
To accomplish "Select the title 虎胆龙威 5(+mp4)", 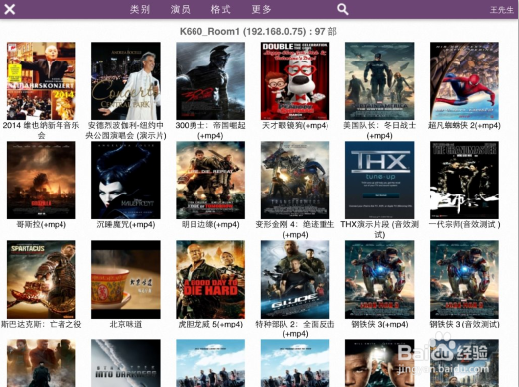I will point(210,324).
